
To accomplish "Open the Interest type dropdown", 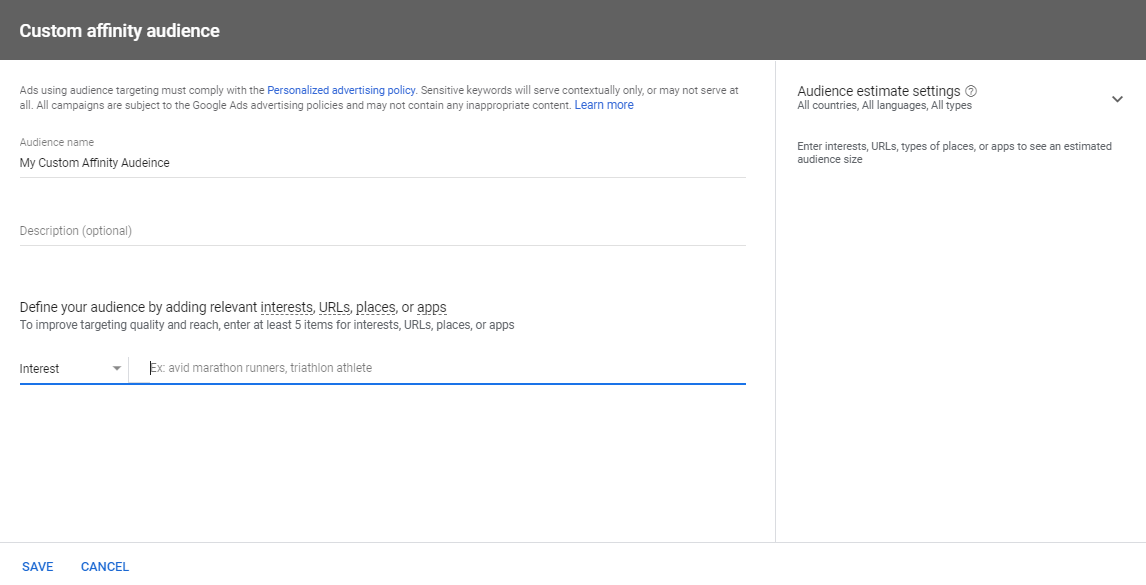I will [71, 369].
